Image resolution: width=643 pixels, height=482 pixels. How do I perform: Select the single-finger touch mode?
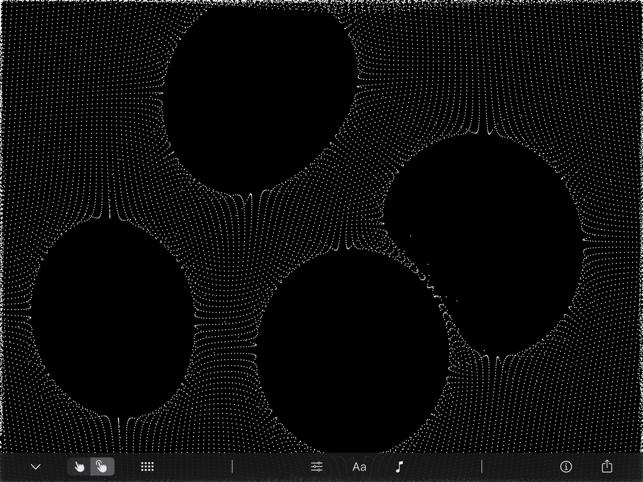point(79,467)
